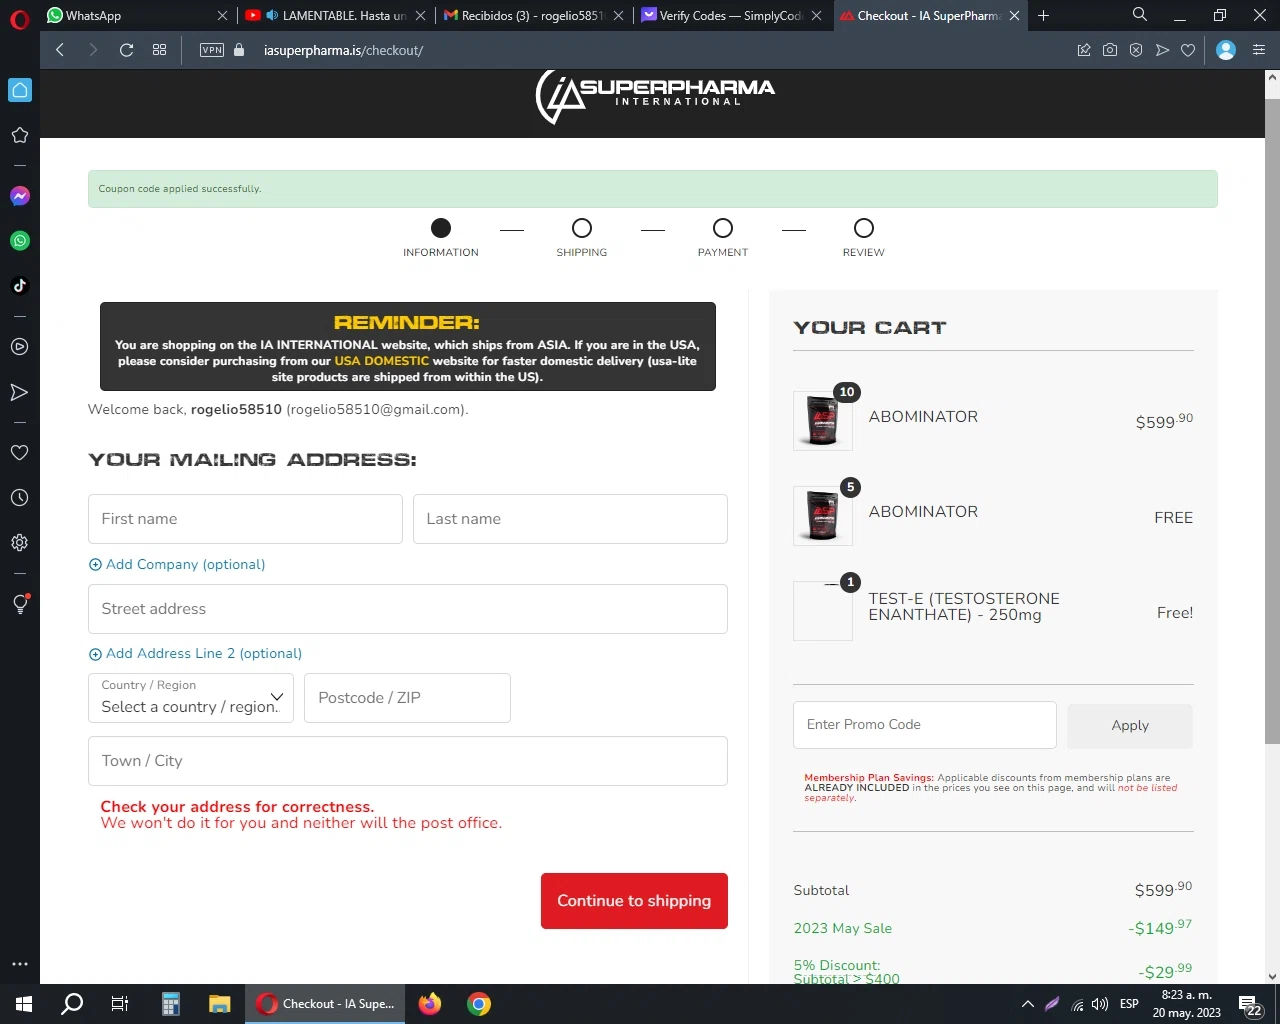Open Windows taskbar search
Screen dimensions: 1280x1024
click(x=72, y=1004)
